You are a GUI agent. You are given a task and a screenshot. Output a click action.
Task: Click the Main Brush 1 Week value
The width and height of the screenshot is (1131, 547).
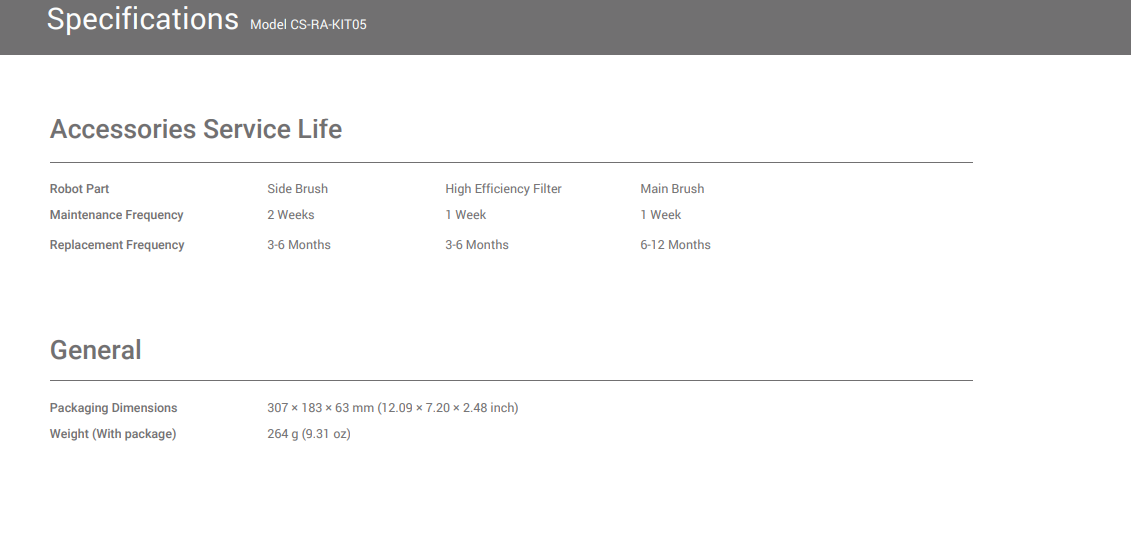click(661, 215)
